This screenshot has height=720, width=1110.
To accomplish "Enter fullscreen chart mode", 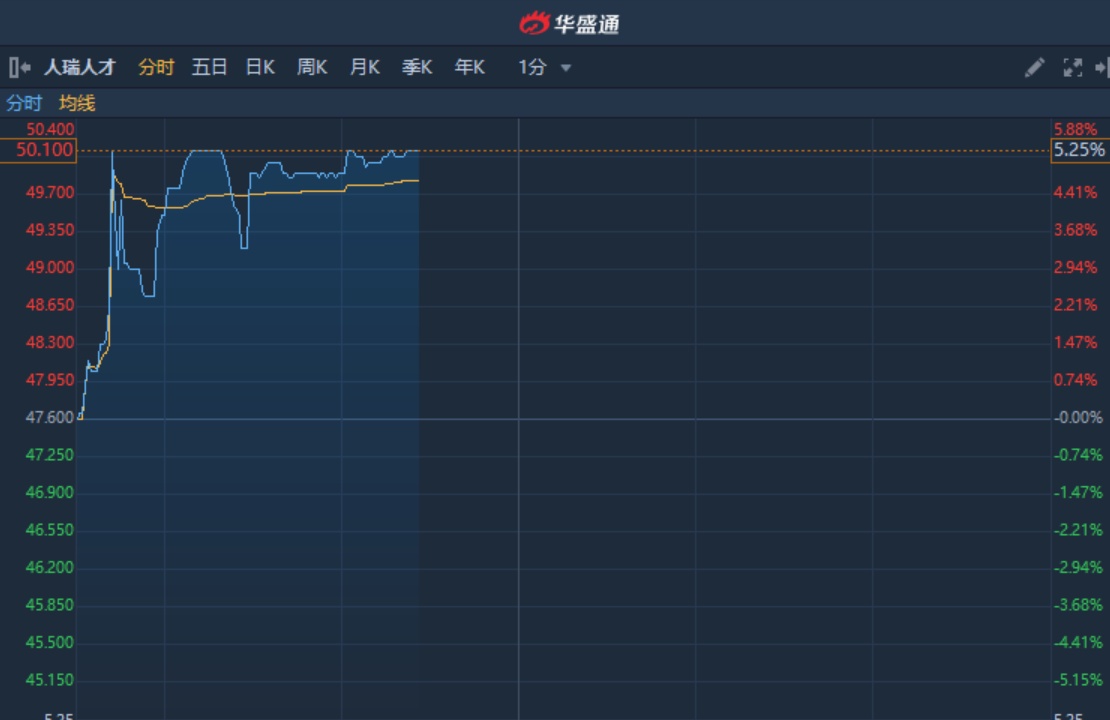I will coord(1072,67).
